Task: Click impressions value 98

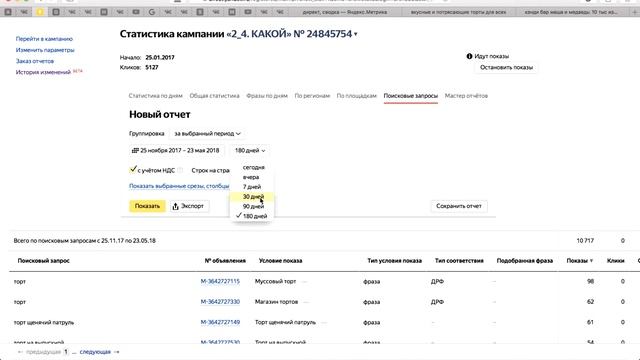Action: pos(590,282)
